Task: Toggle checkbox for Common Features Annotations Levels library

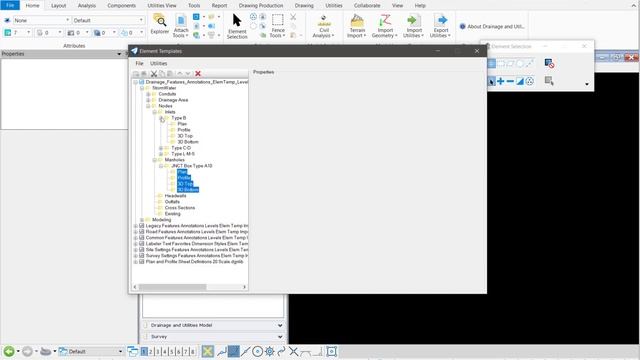Action: [142, 238]
